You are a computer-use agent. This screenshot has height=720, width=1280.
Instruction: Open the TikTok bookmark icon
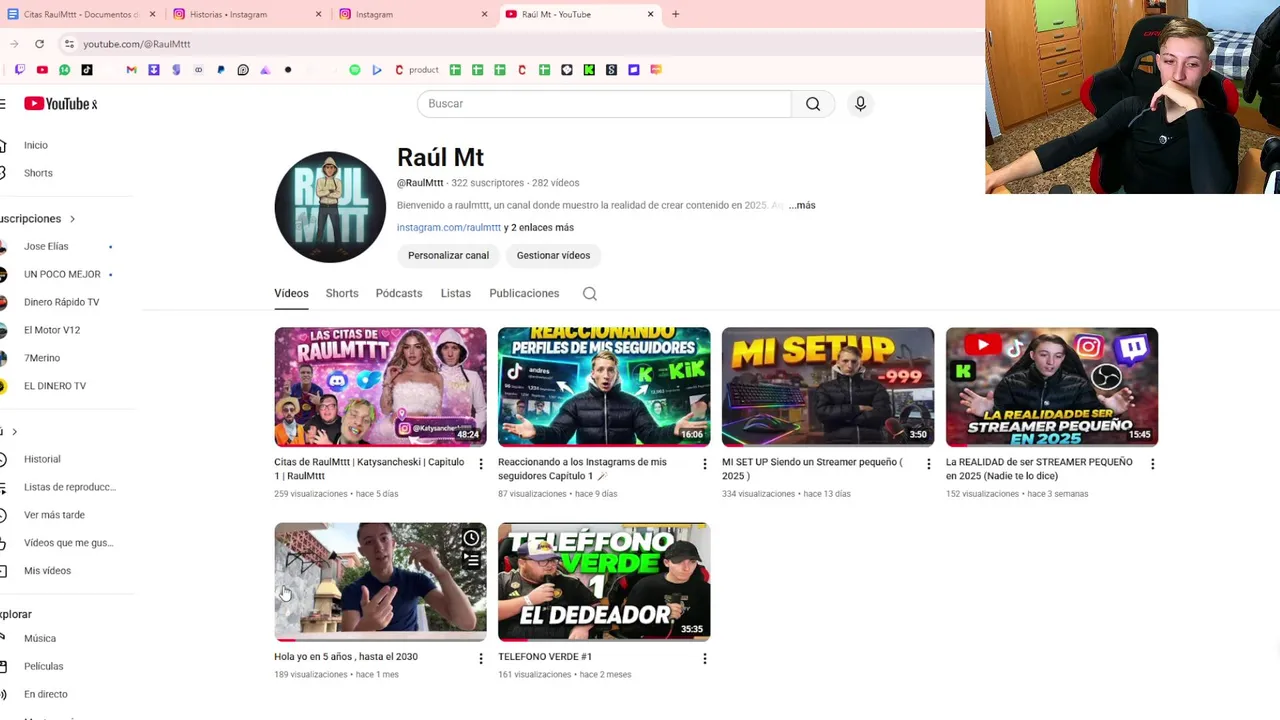pos(87,70)
